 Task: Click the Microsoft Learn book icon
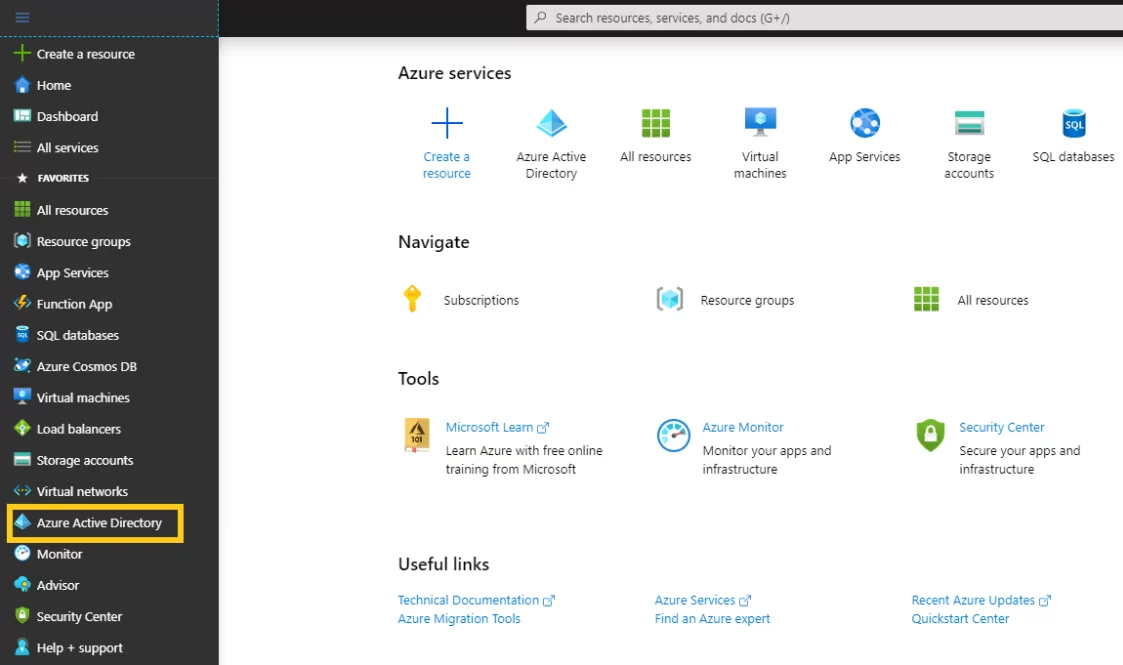click(417, 435)
